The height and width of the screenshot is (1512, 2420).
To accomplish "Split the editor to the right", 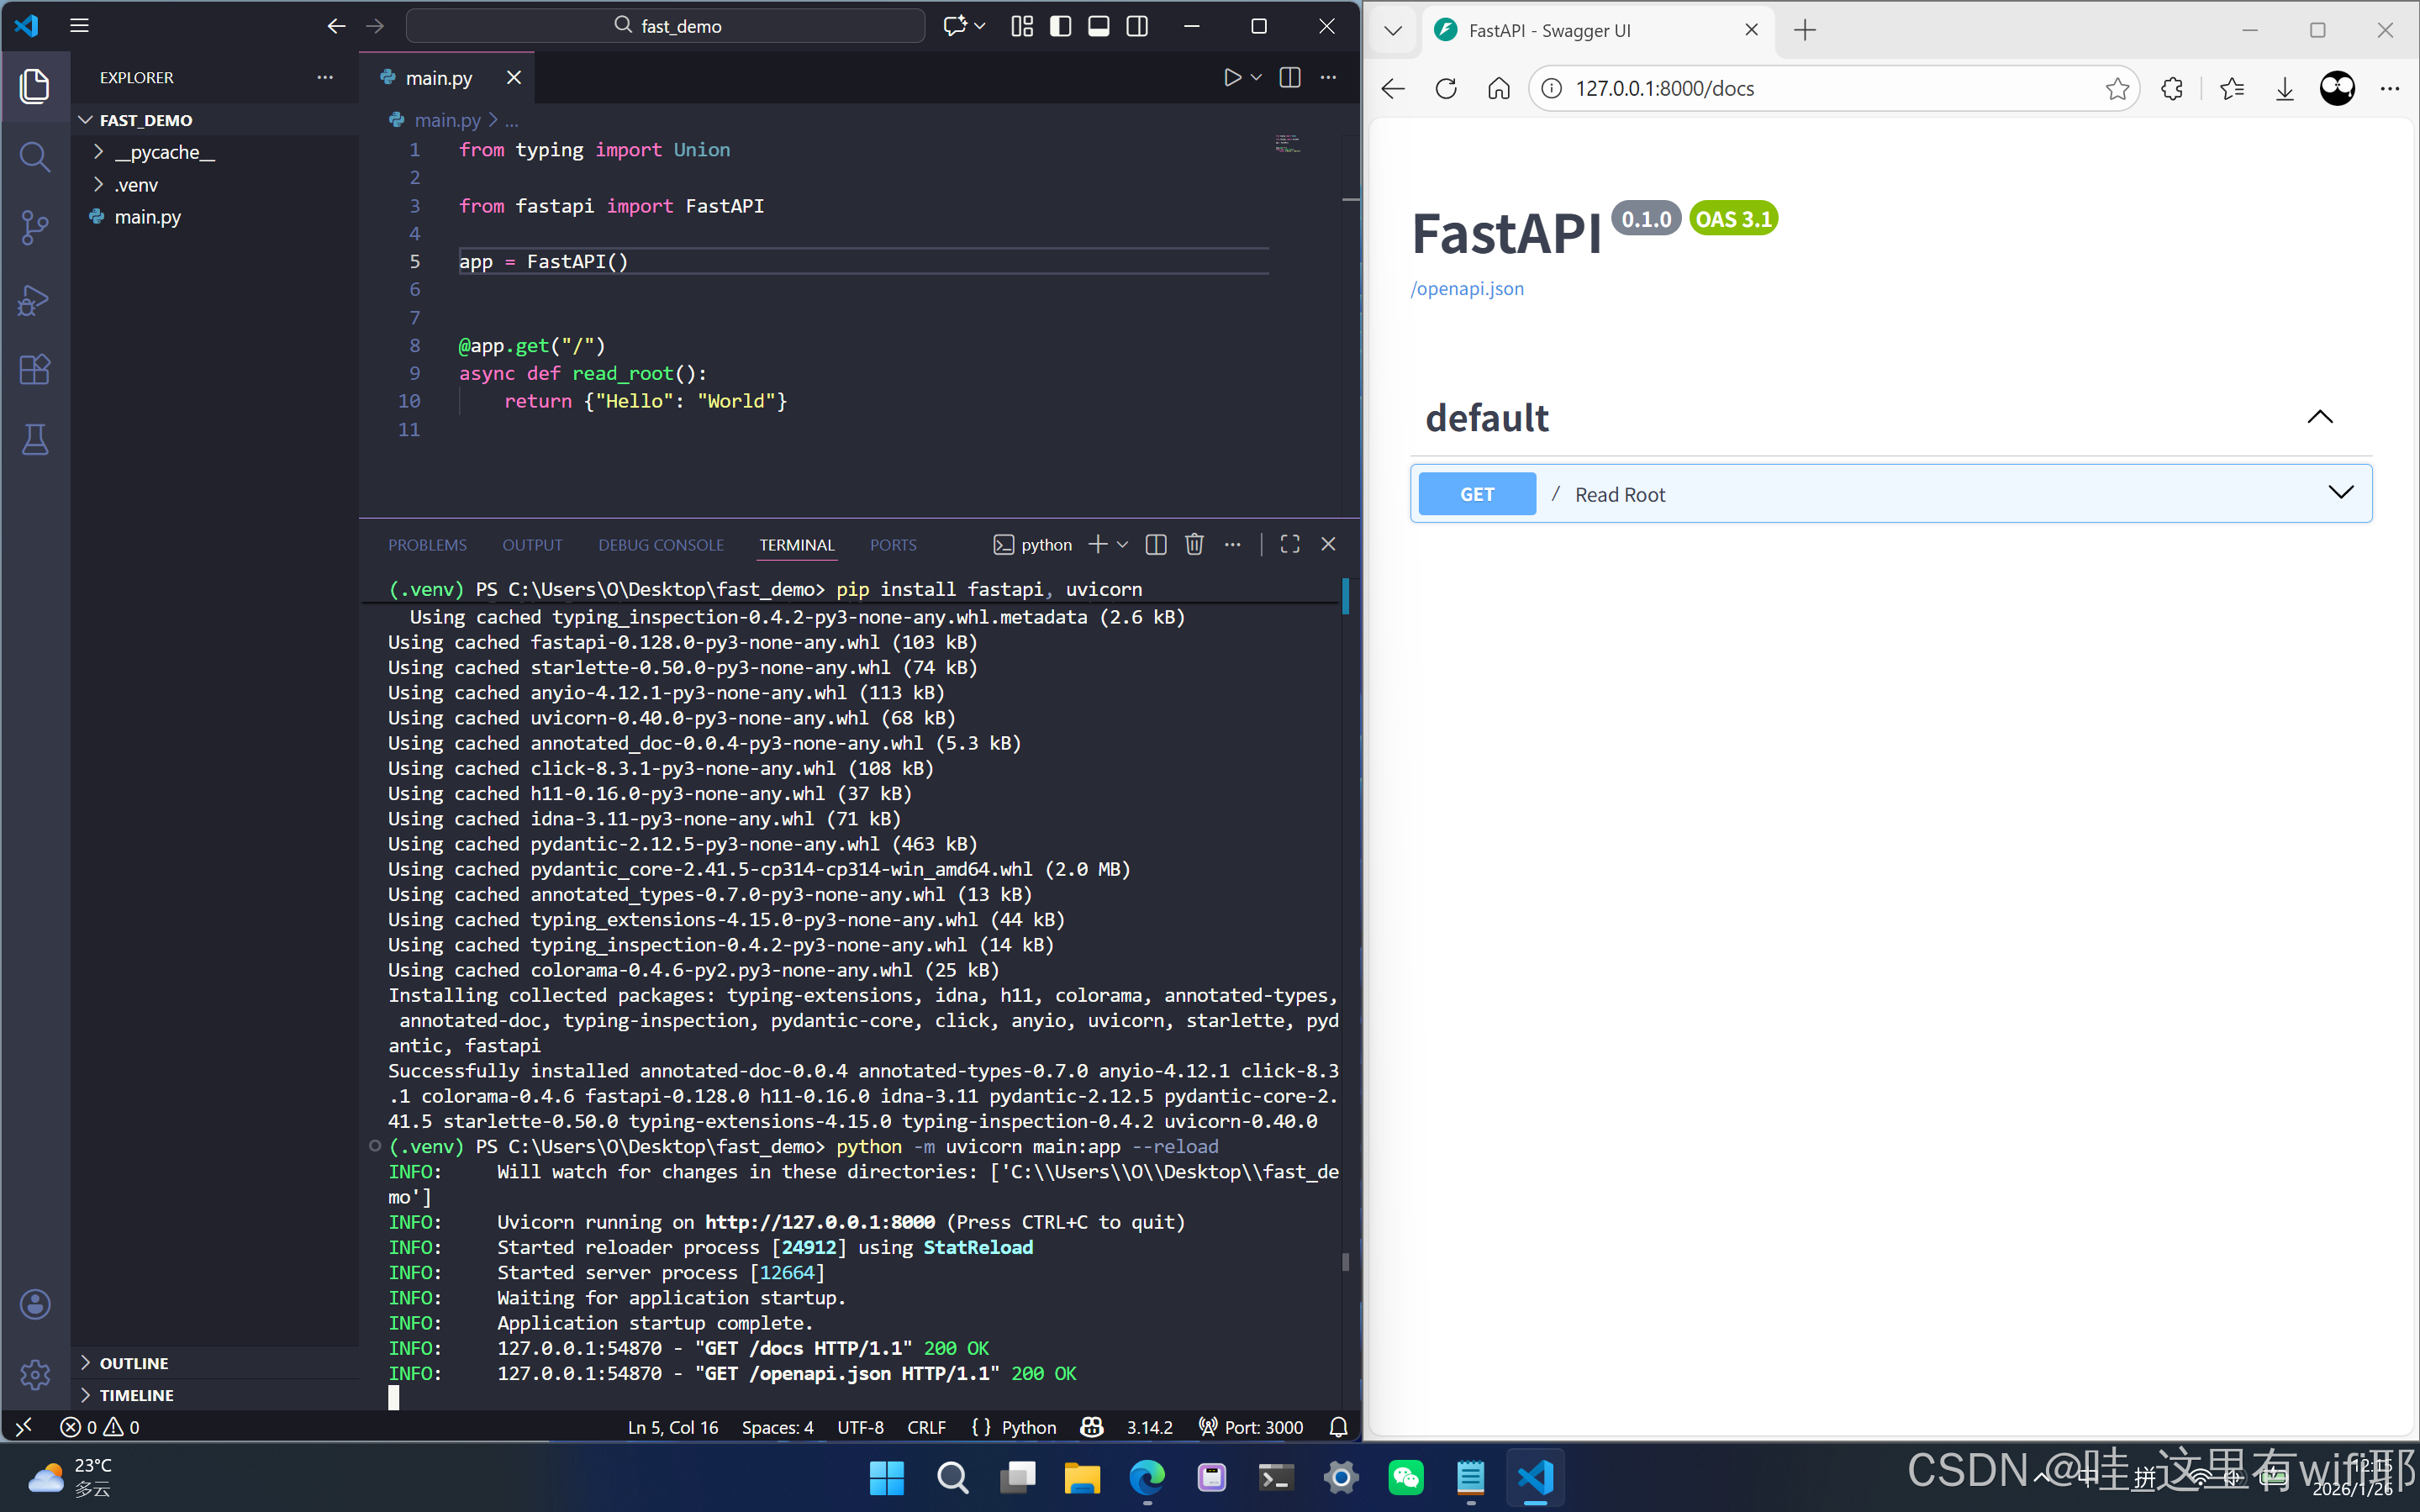I will click(x=1290, y=77).
